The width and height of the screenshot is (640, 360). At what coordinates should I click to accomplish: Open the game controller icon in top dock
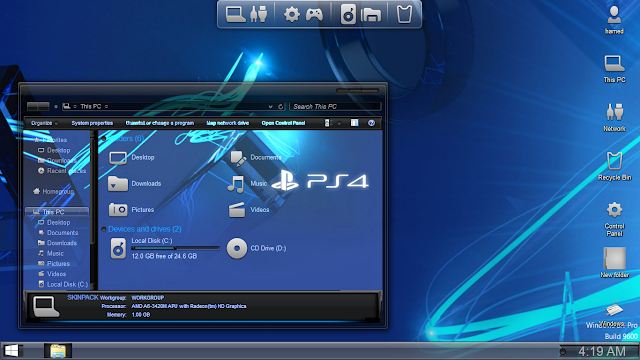[314, 15]
